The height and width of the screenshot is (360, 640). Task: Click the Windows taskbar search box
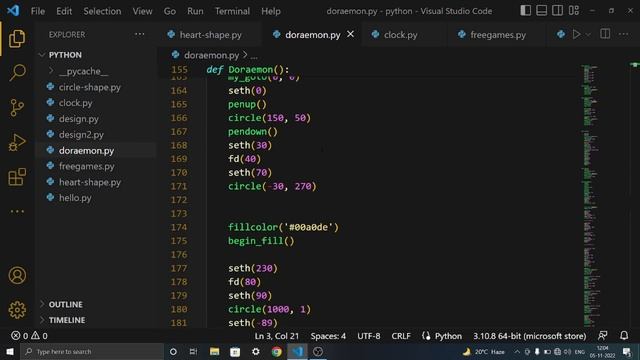tap(92, 351)
